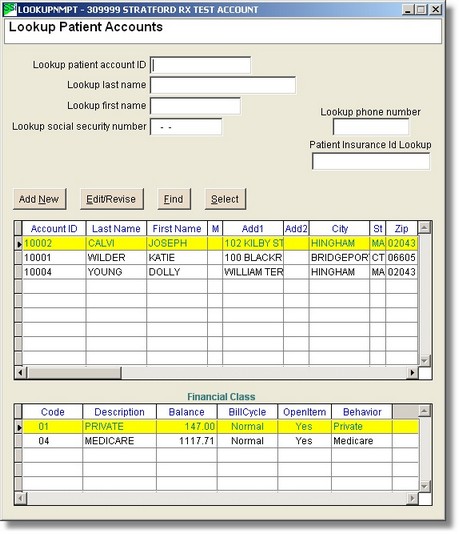Click the 1117.71 balance cell

187,441
